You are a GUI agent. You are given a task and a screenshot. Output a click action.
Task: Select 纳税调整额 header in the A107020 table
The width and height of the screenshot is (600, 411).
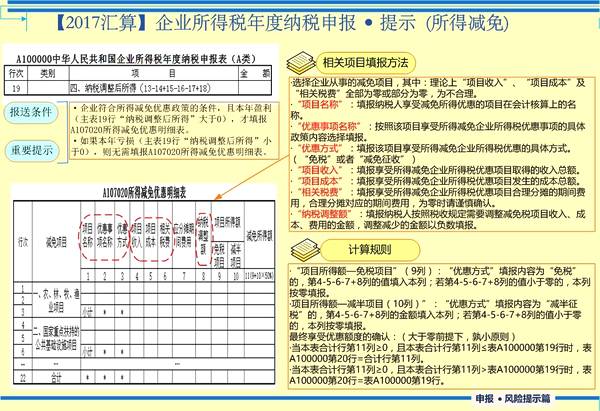pos(203,235)
